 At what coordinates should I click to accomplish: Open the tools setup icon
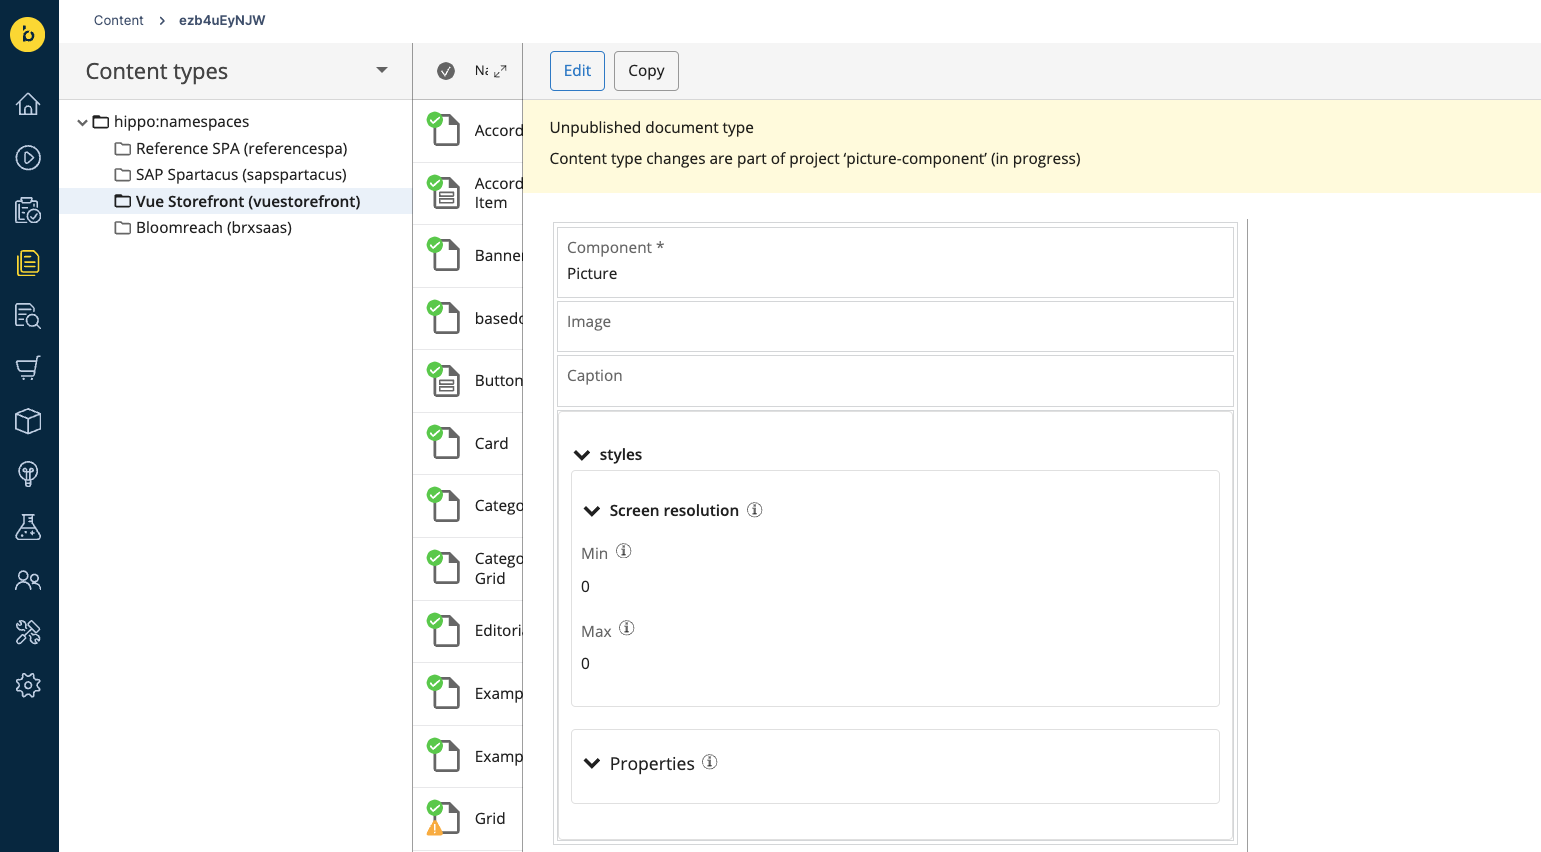28,632
